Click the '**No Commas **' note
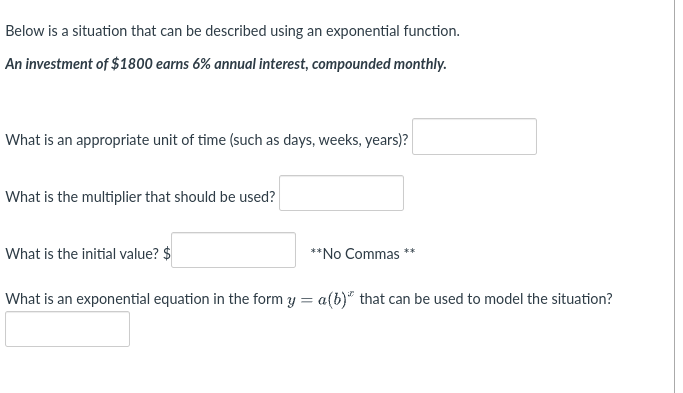Image resolution: width=683 pixels, height=393 pixels. (x=363, y=254)
